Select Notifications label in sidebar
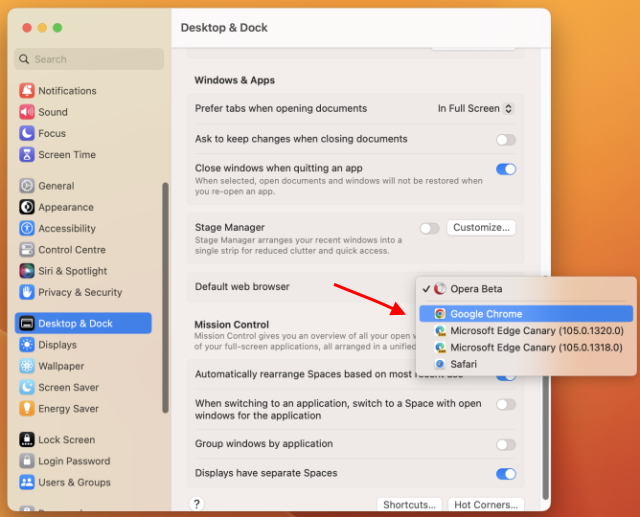Viewport: 640px width, 517px height. [x=67, y=91]
